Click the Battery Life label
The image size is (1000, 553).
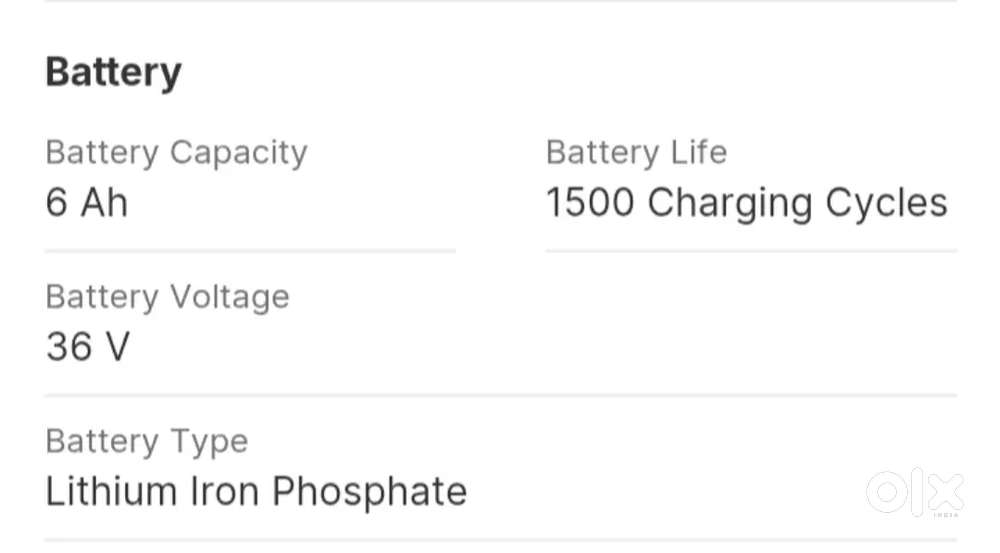(x=636, y=153)
